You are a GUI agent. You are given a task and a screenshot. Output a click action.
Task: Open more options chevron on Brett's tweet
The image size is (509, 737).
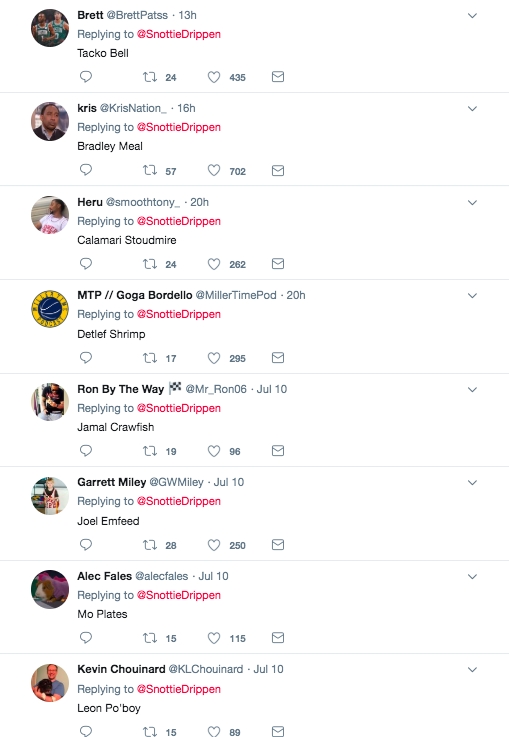point(472,16)
